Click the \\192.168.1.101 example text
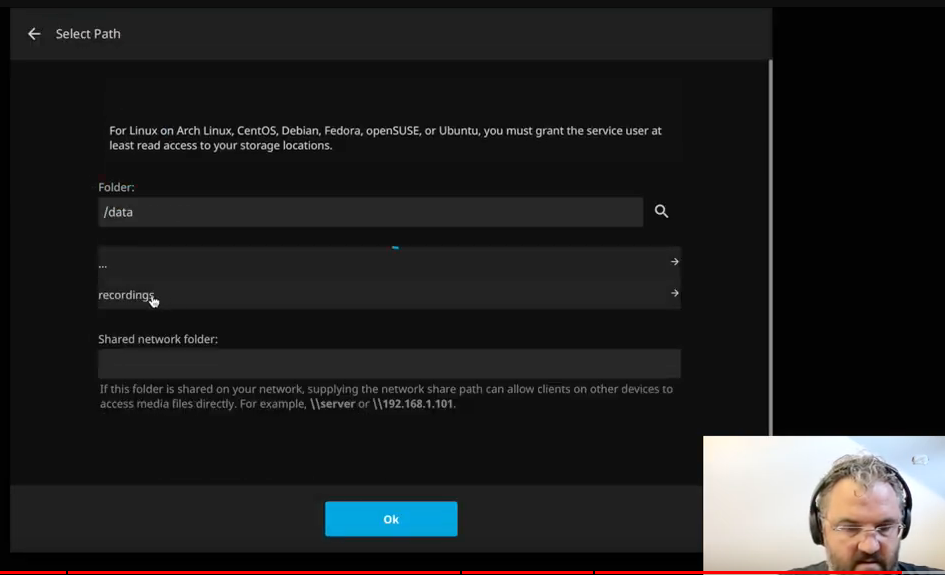The image size is (945, 575). coord(413,404)
